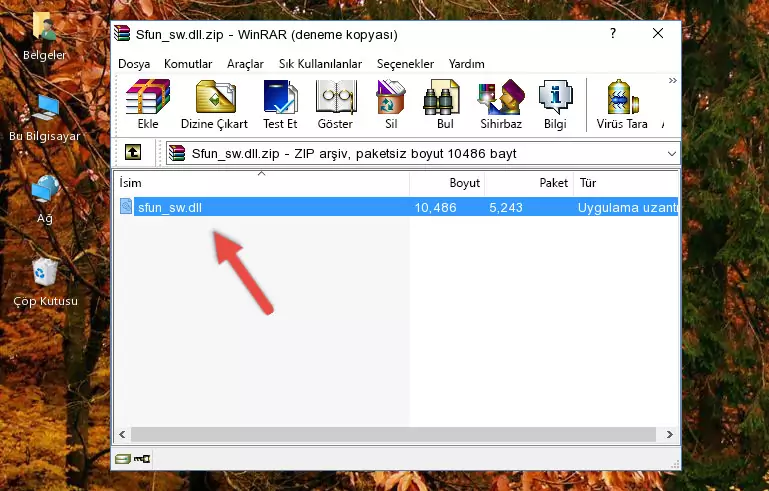Screen dimensions: 769x491
Task: Close the WinRAR window
Action: [x=658, y=33]
